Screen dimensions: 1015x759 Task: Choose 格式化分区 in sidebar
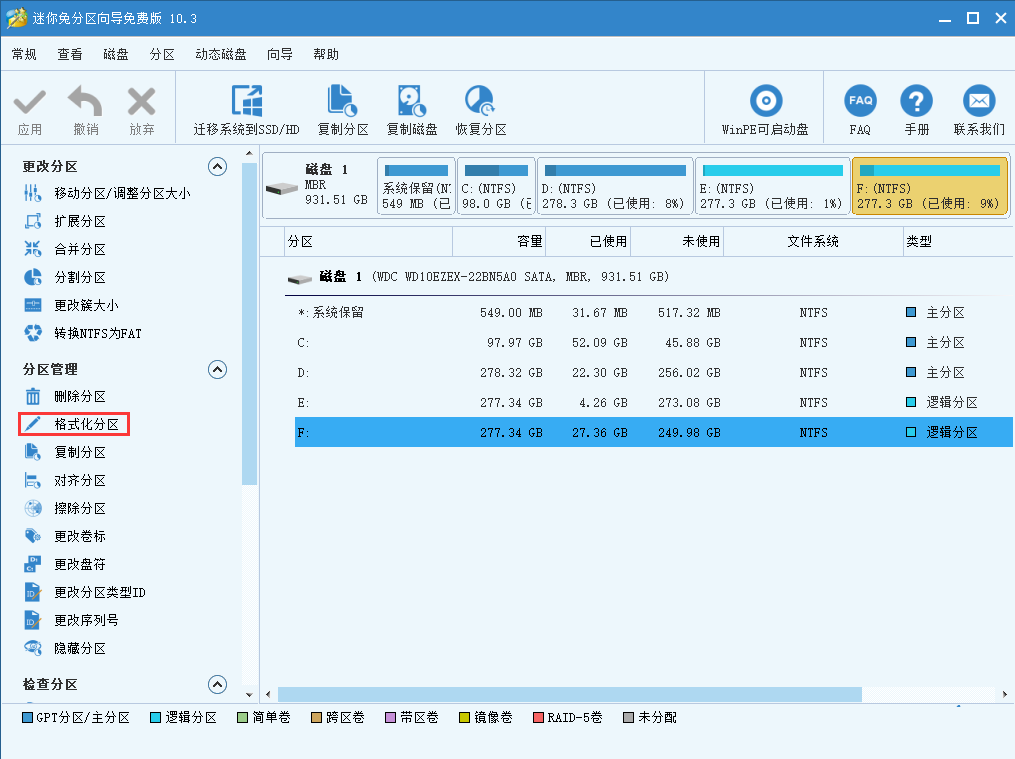click(74, 424)
